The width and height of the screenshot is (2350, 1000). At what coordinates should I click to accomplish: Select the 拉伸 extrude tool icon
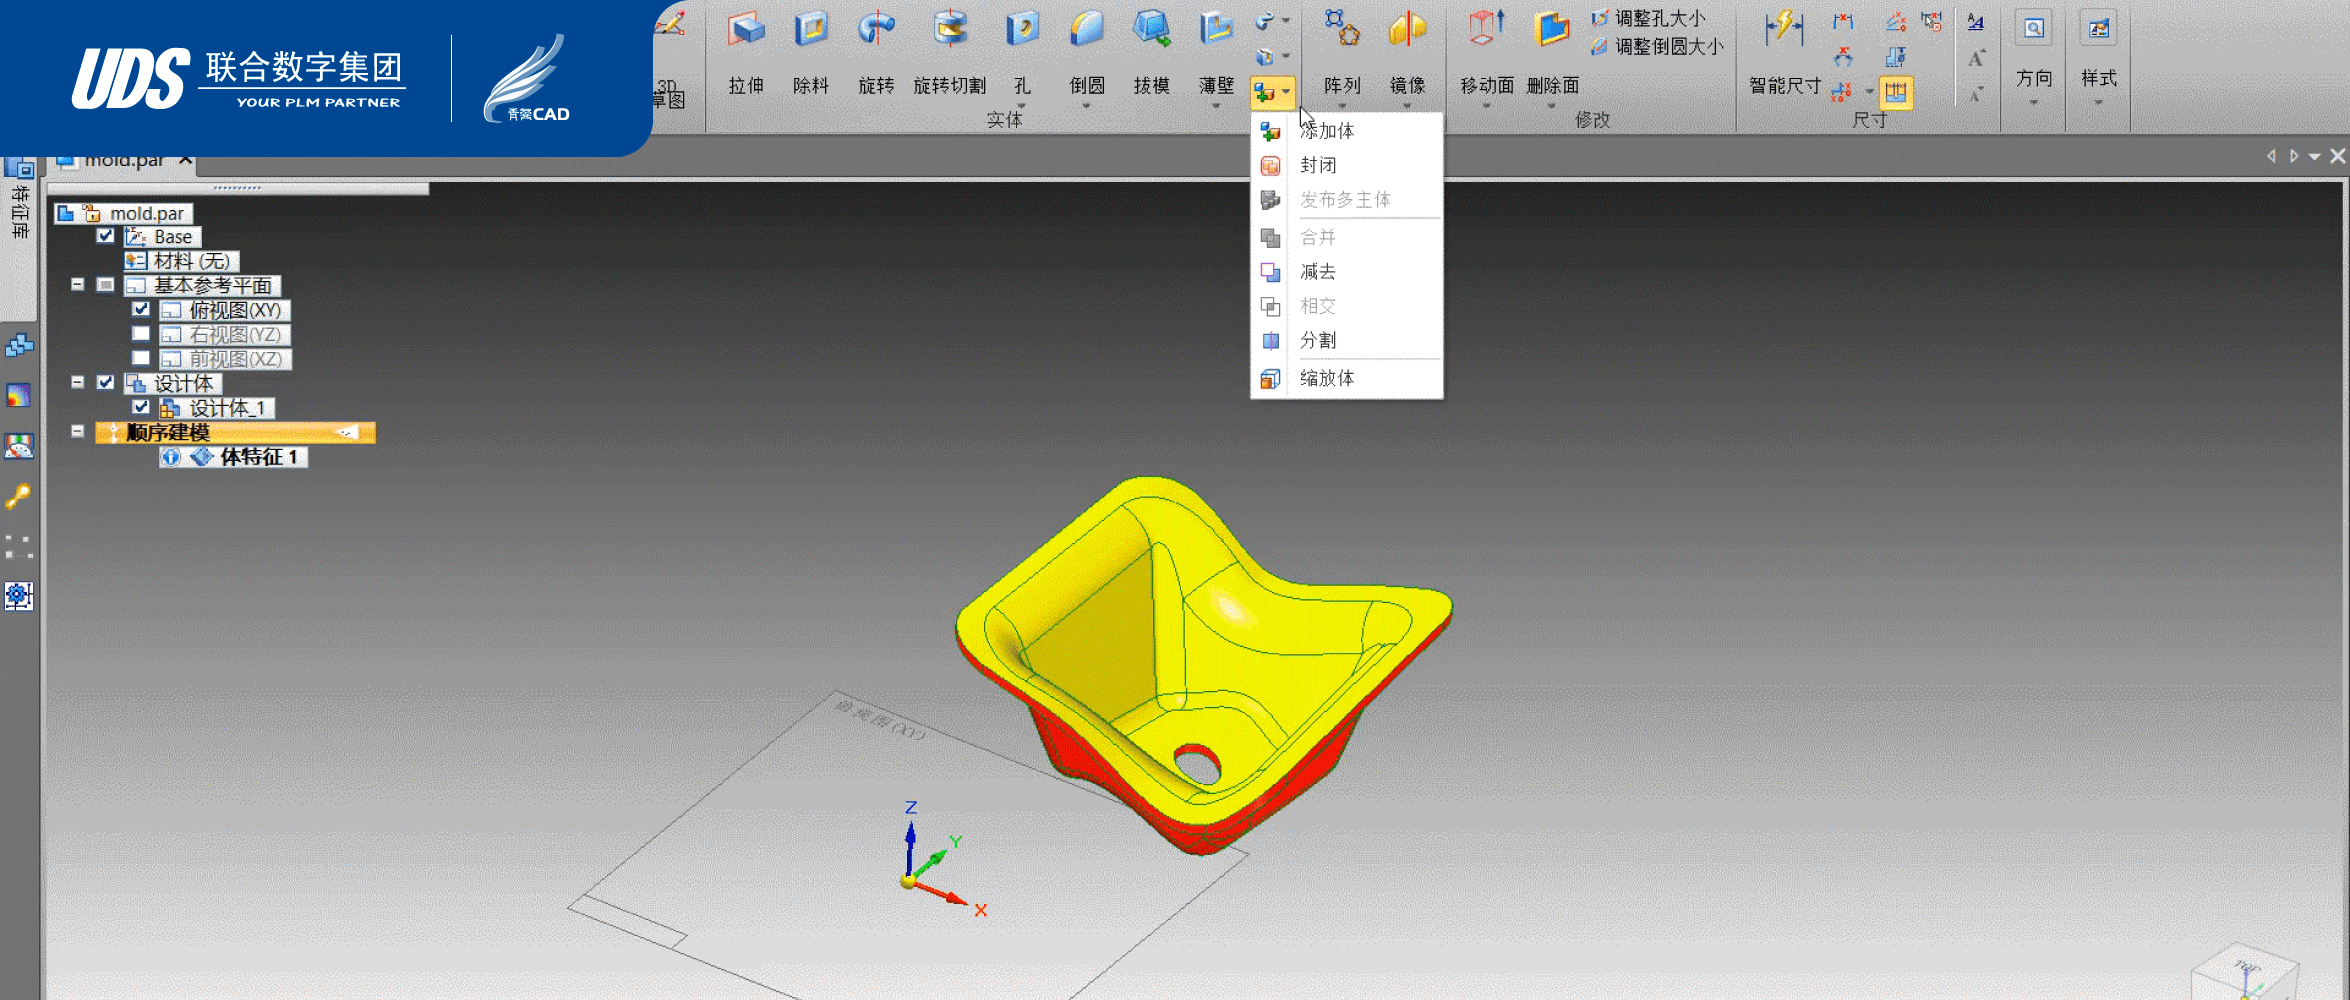(746, 30)
